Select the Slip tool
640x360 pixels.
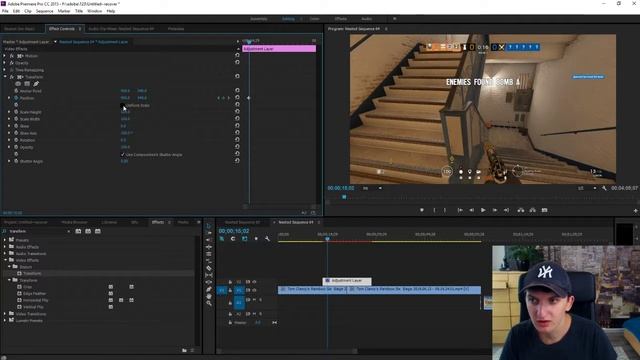[x=209, y=275]
